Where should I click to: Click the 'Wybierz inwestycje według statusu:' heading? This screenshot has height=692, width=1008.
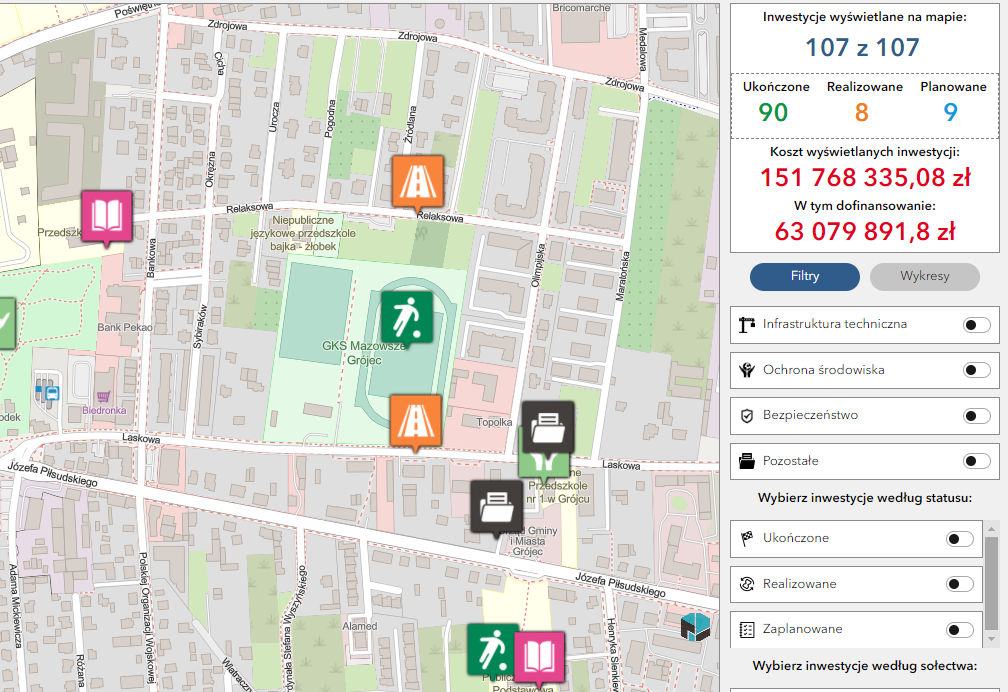pyautogui.click(x=865, y=498)
